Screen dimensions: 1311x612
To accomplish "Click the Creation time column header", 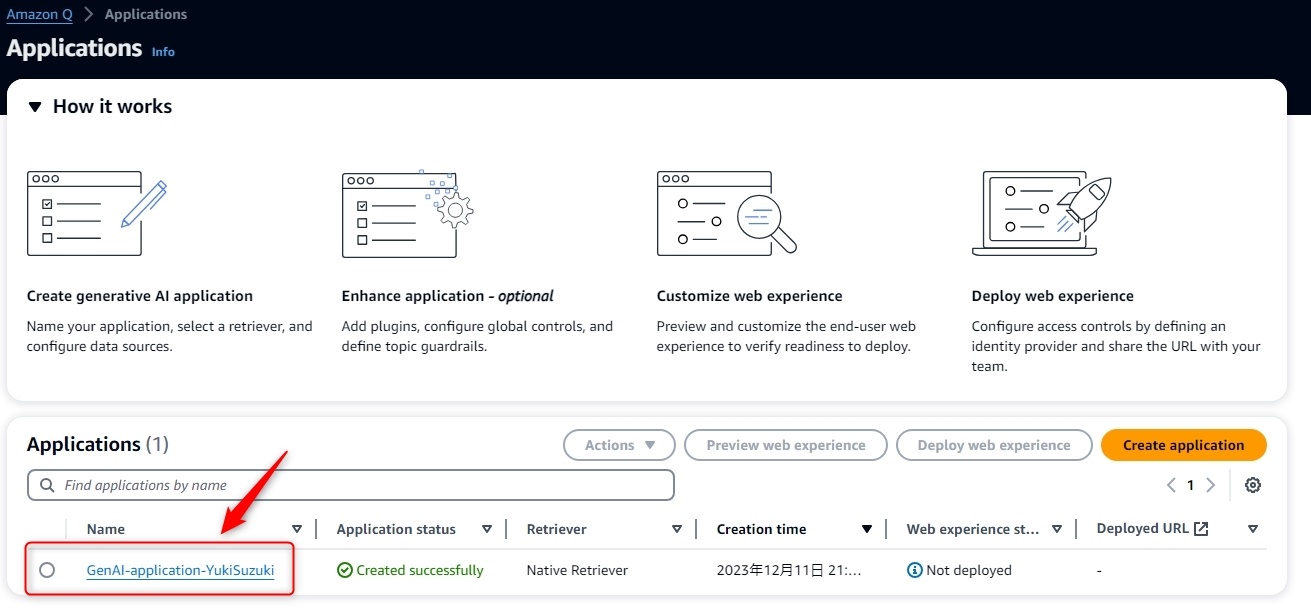I will pyautogui.click(x=761, y=529).
